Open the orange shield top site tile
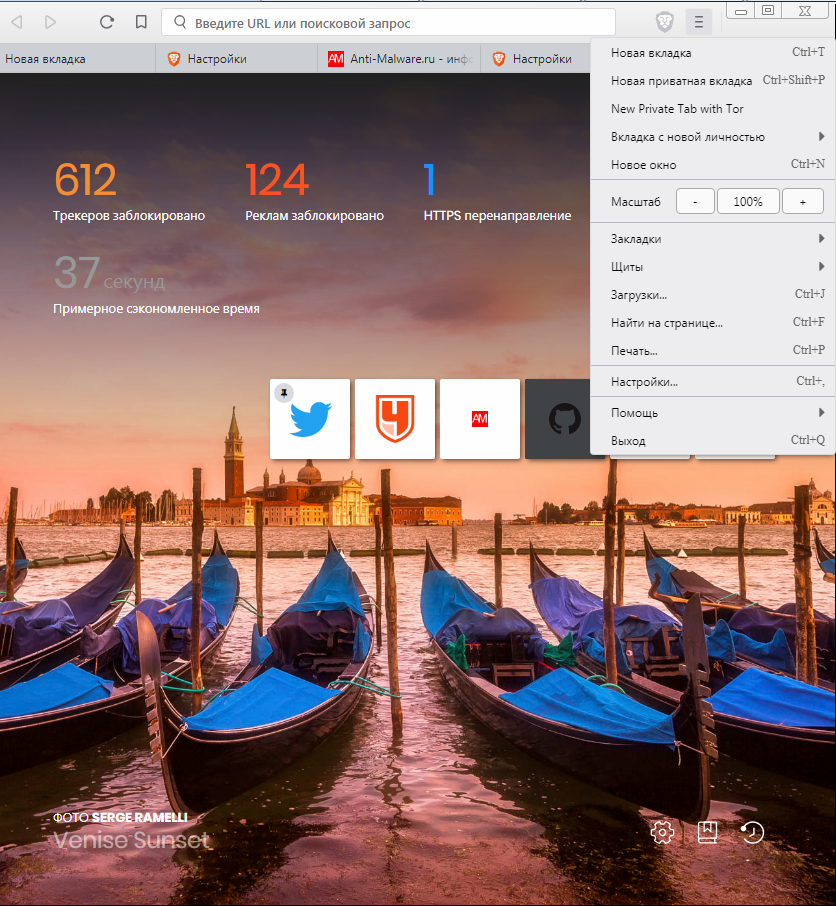 click(x=395, y=419)
